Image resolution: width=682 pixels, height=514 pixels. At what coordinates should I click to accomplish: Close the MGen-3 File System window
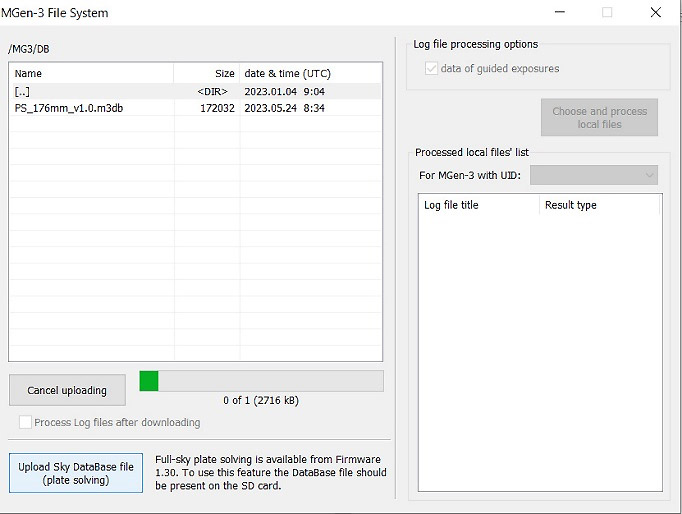[x=655, y=12]
